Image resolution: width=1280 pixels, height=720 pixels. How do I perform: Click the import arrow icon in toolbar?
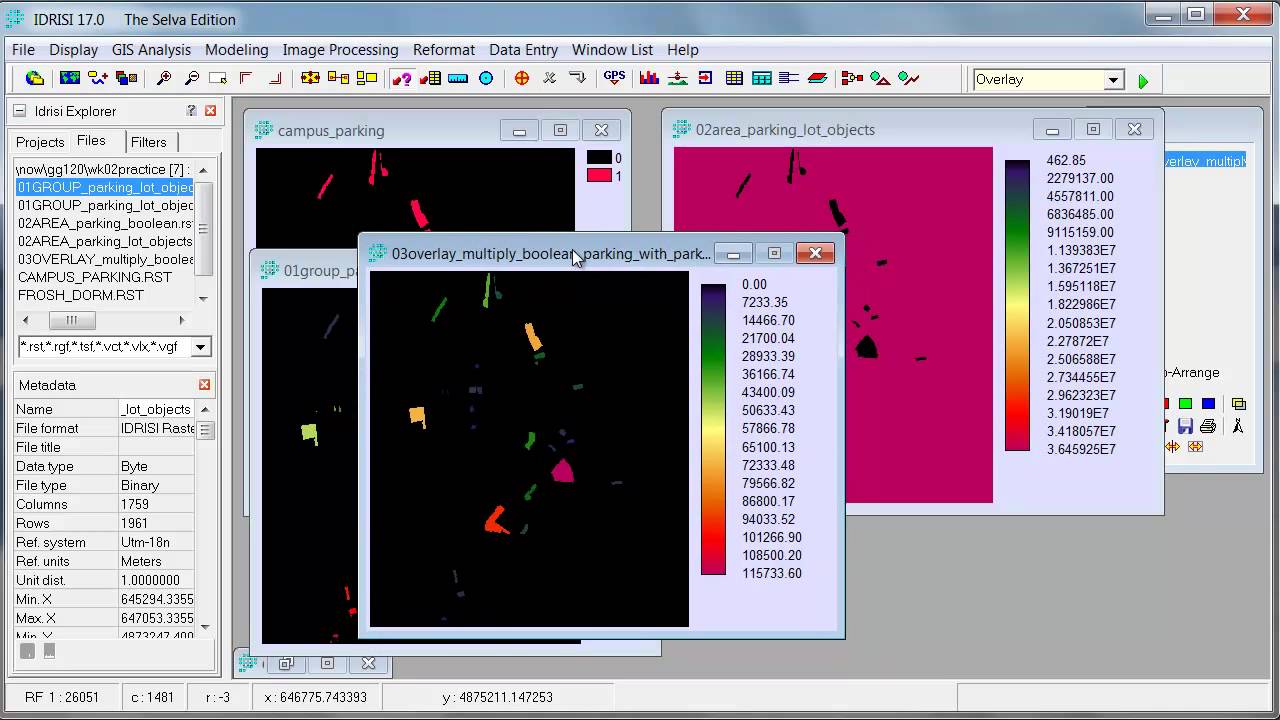705,78
